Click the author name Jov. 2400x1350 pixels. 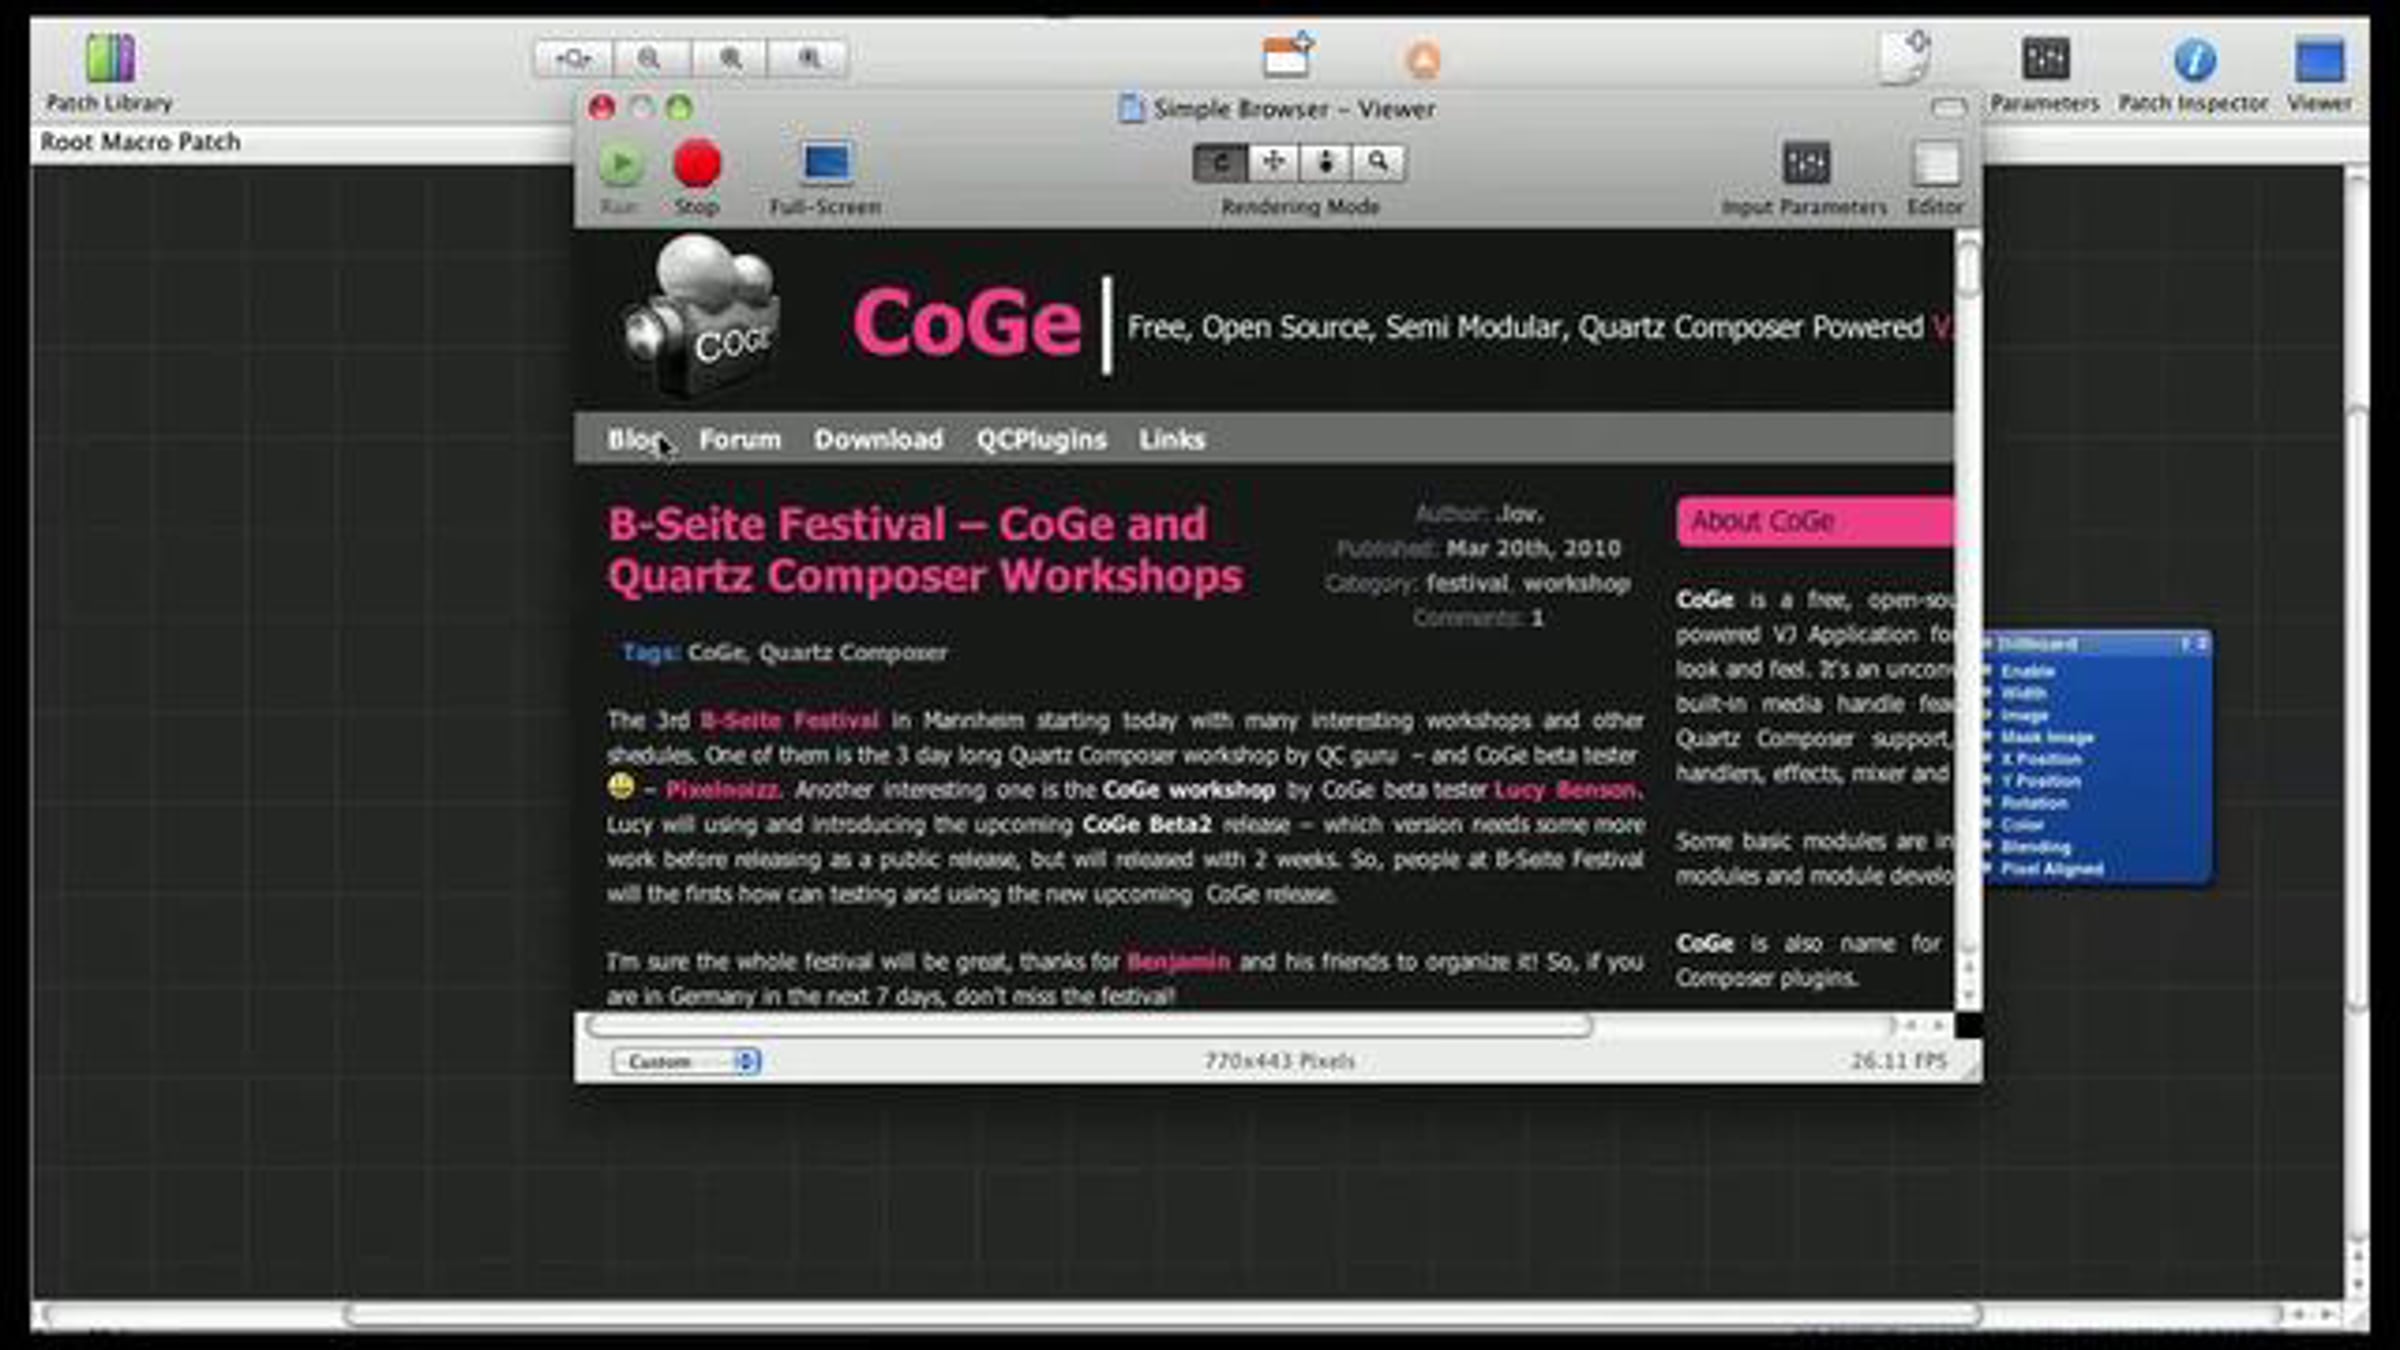pyautogui.click(x=1519, y=514)
